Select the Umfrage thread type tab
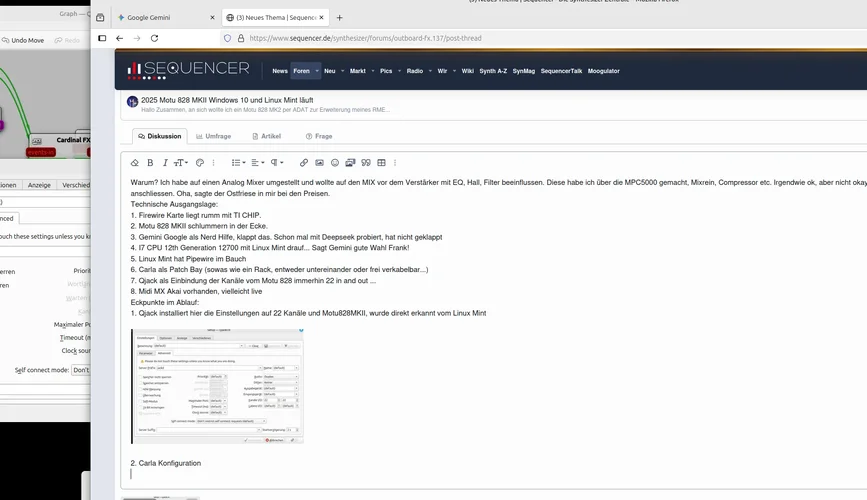 [x=213, y=136]
